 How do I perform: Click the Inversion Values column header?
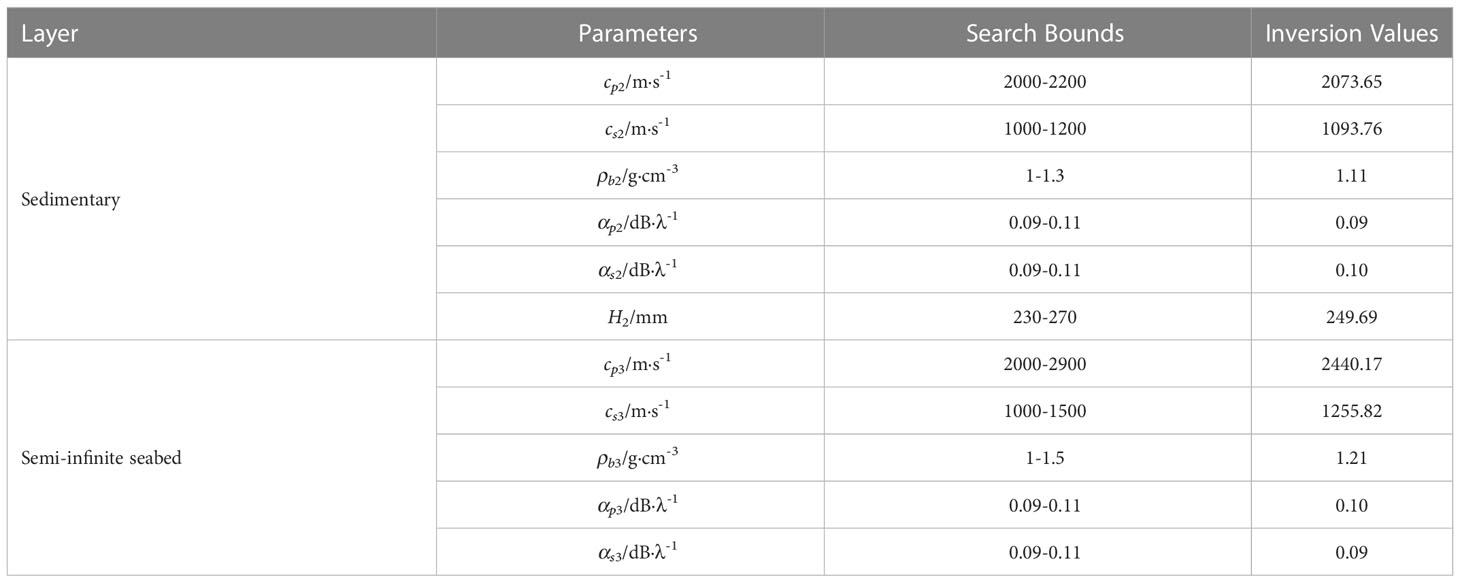click(x=1352, y=33)
